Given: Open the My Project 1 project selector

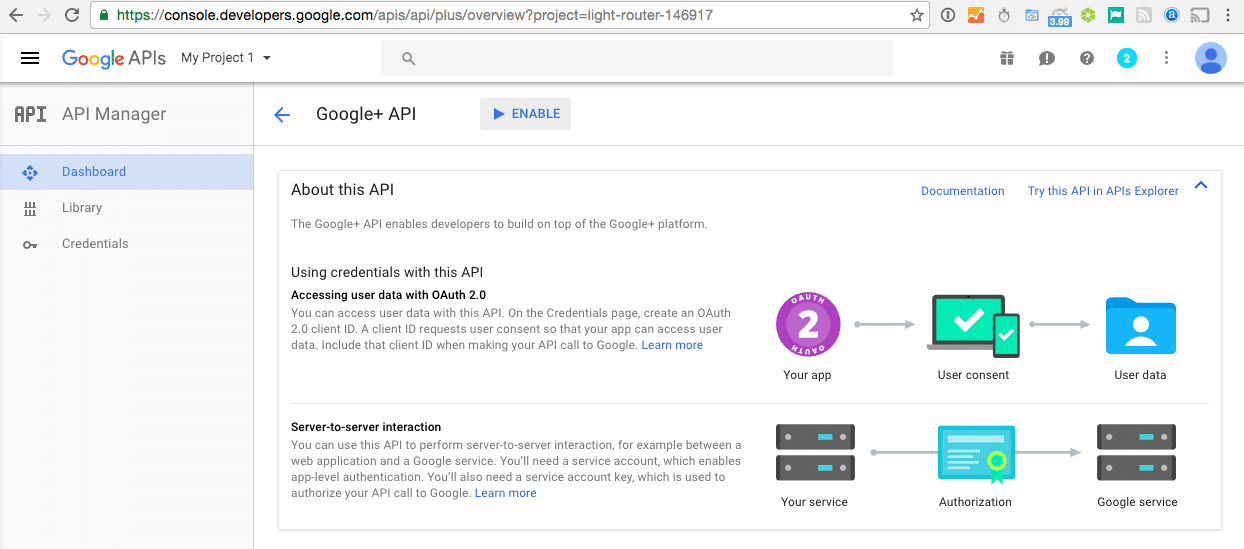Looking at the screenshot, I should (226, 58).
